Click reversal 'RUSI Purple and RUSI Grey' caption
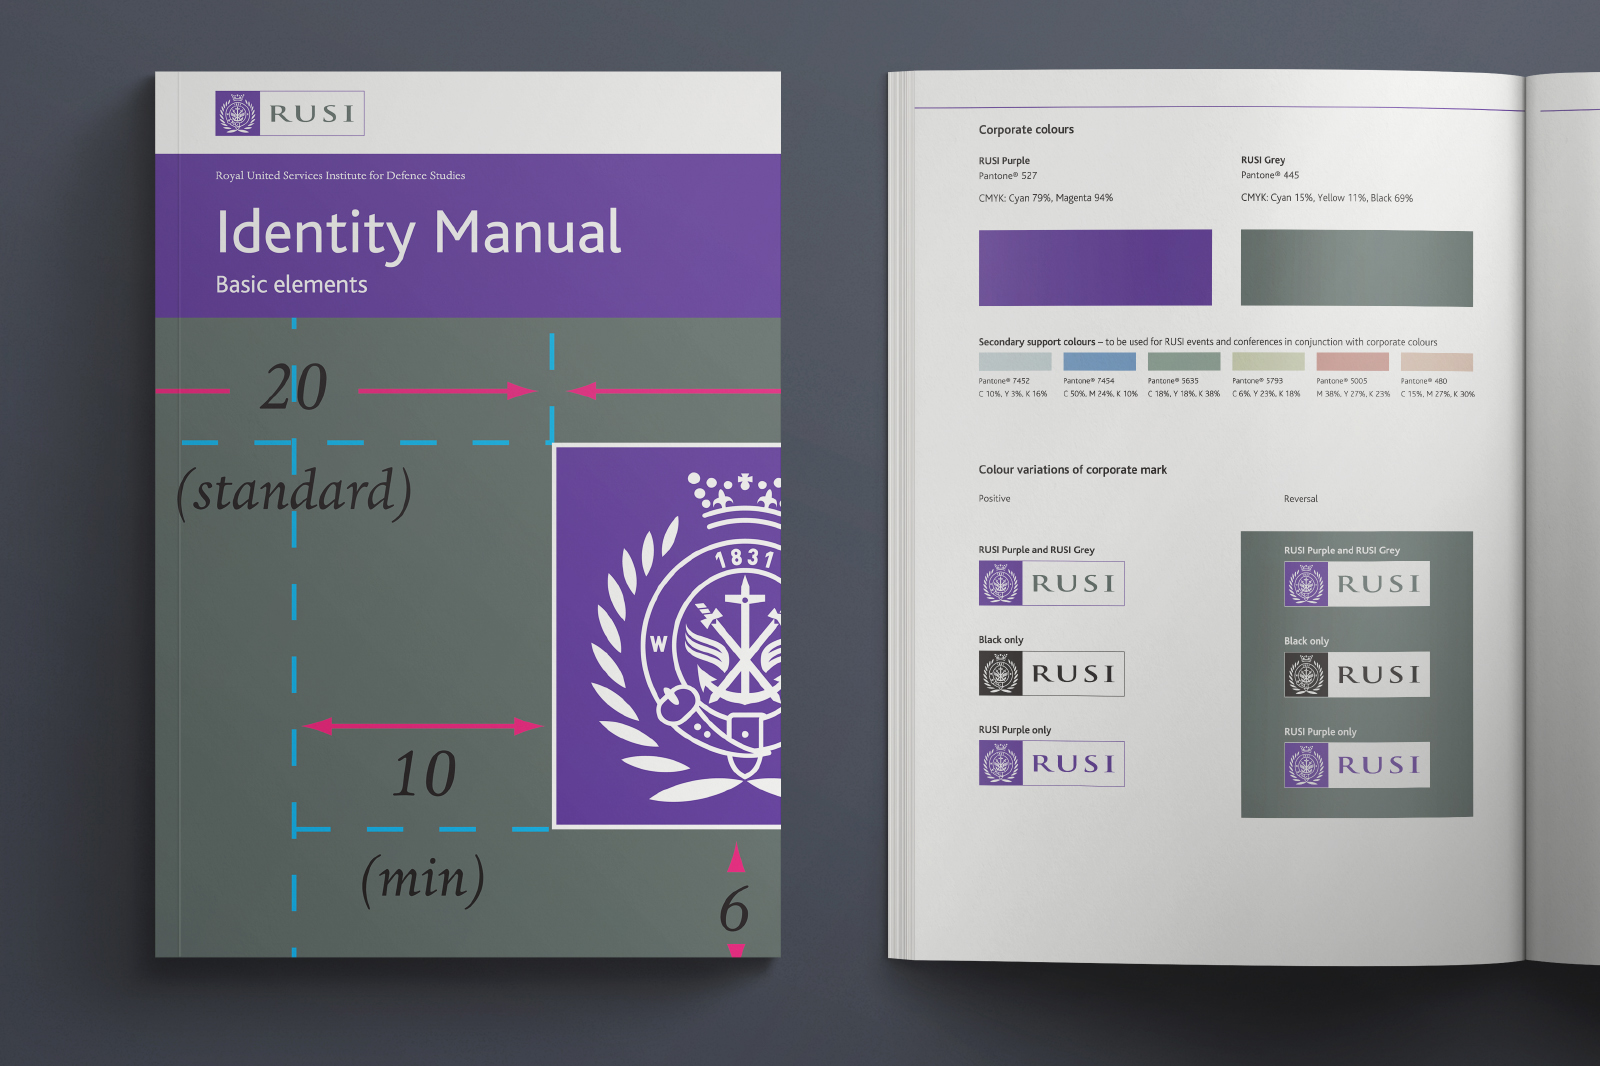 coord(1342,551)
